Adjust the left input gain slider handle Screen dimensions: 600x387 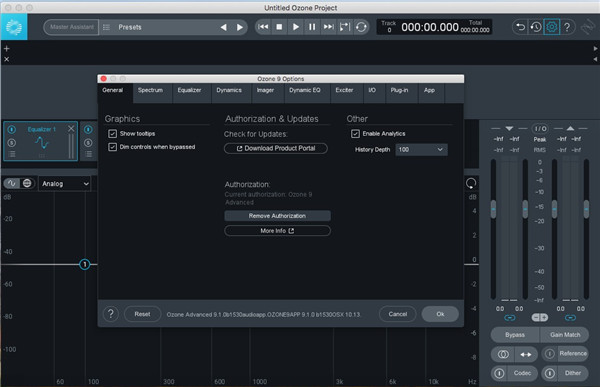(494, 209)
